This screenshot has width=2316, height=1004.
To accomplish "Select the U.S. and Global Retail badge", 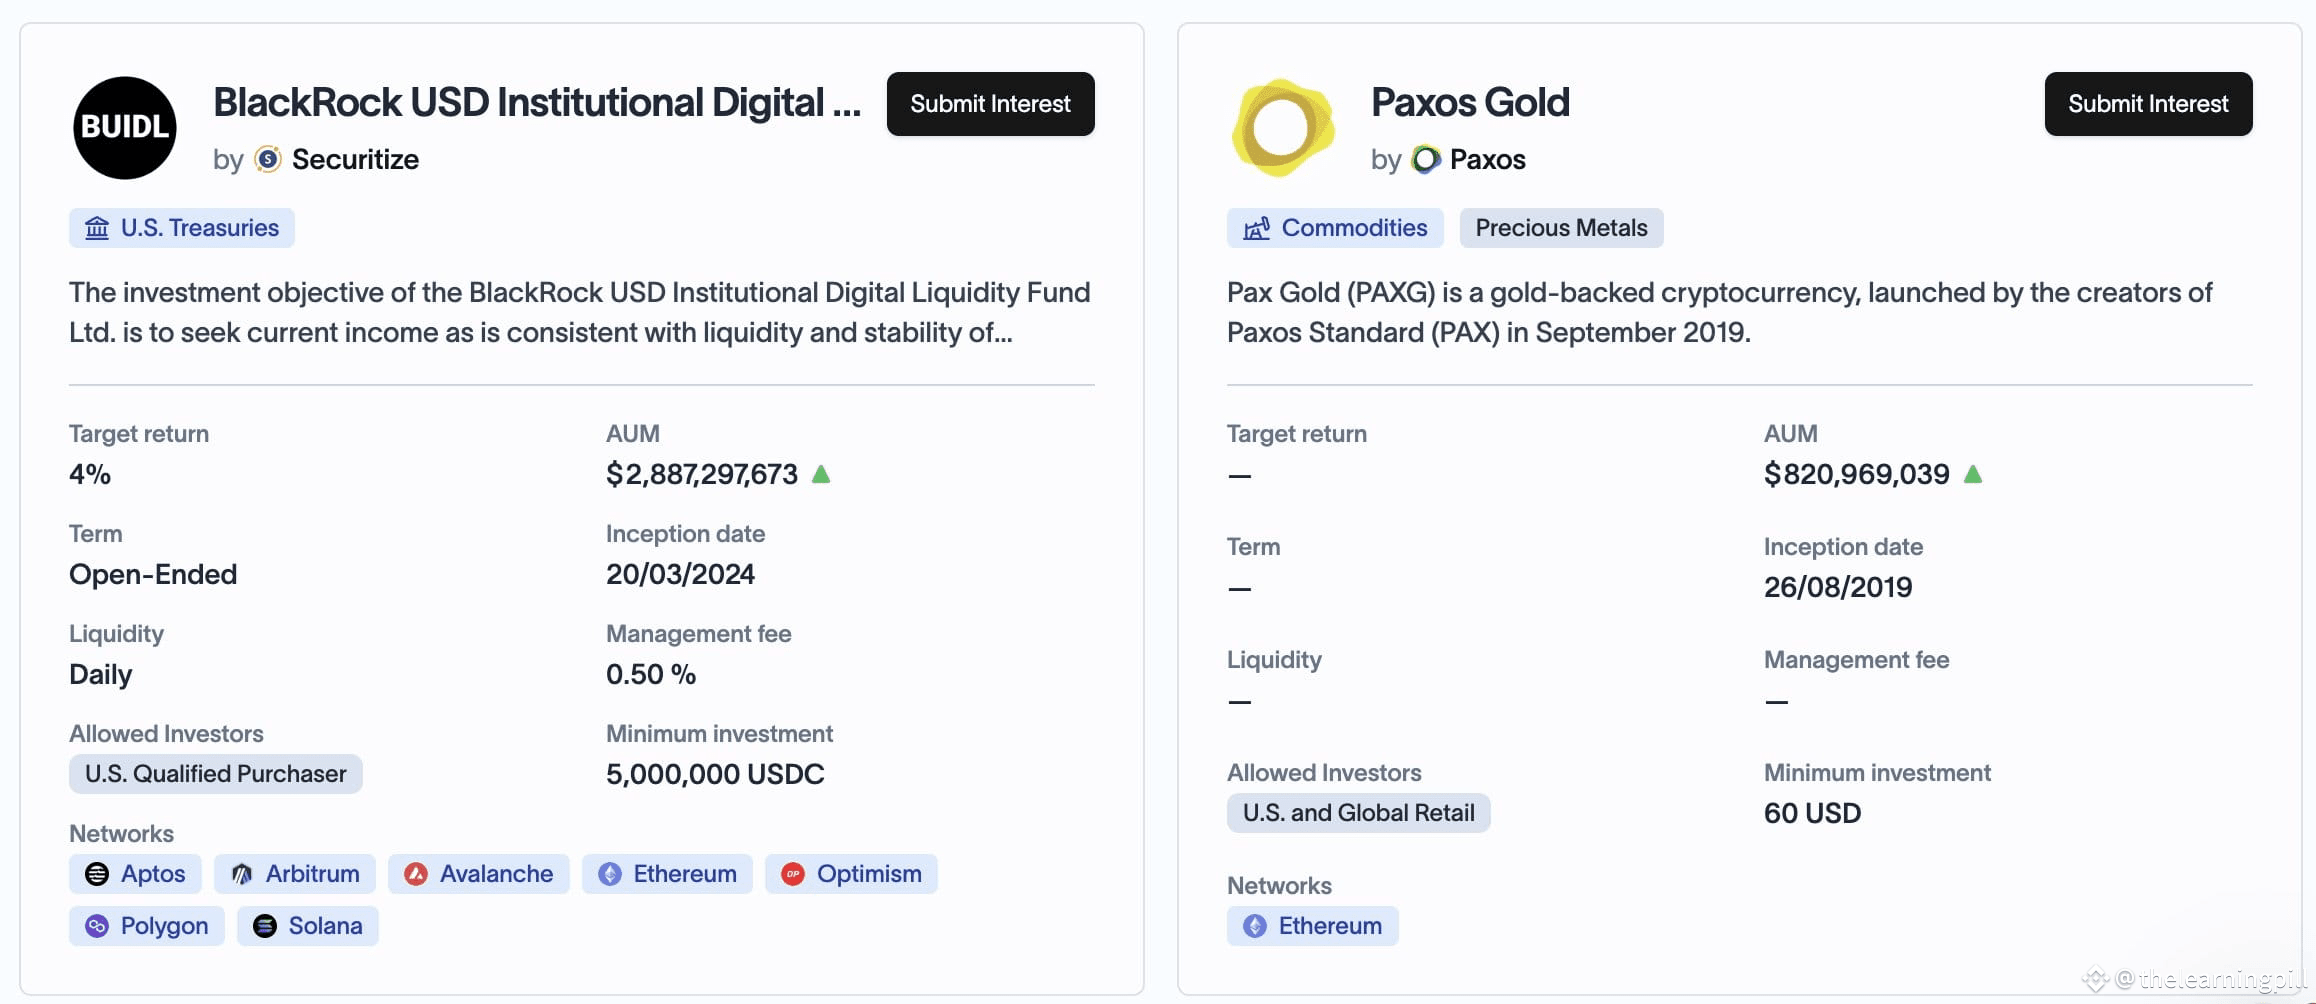I will point(1359,813).
